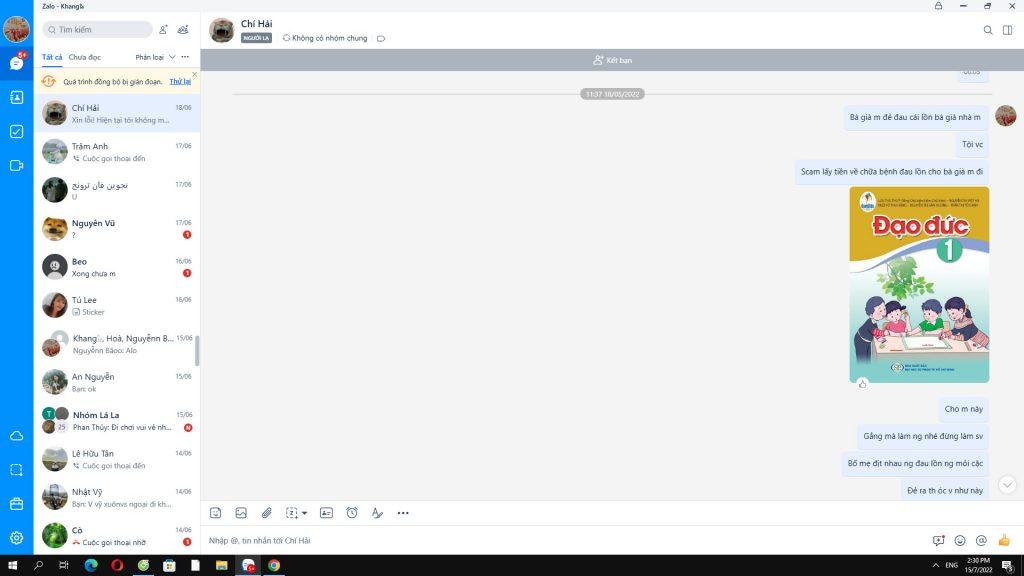Send a thumbs up quick reaction
The image size is (1024, 576).
[x=1004, y=540]
